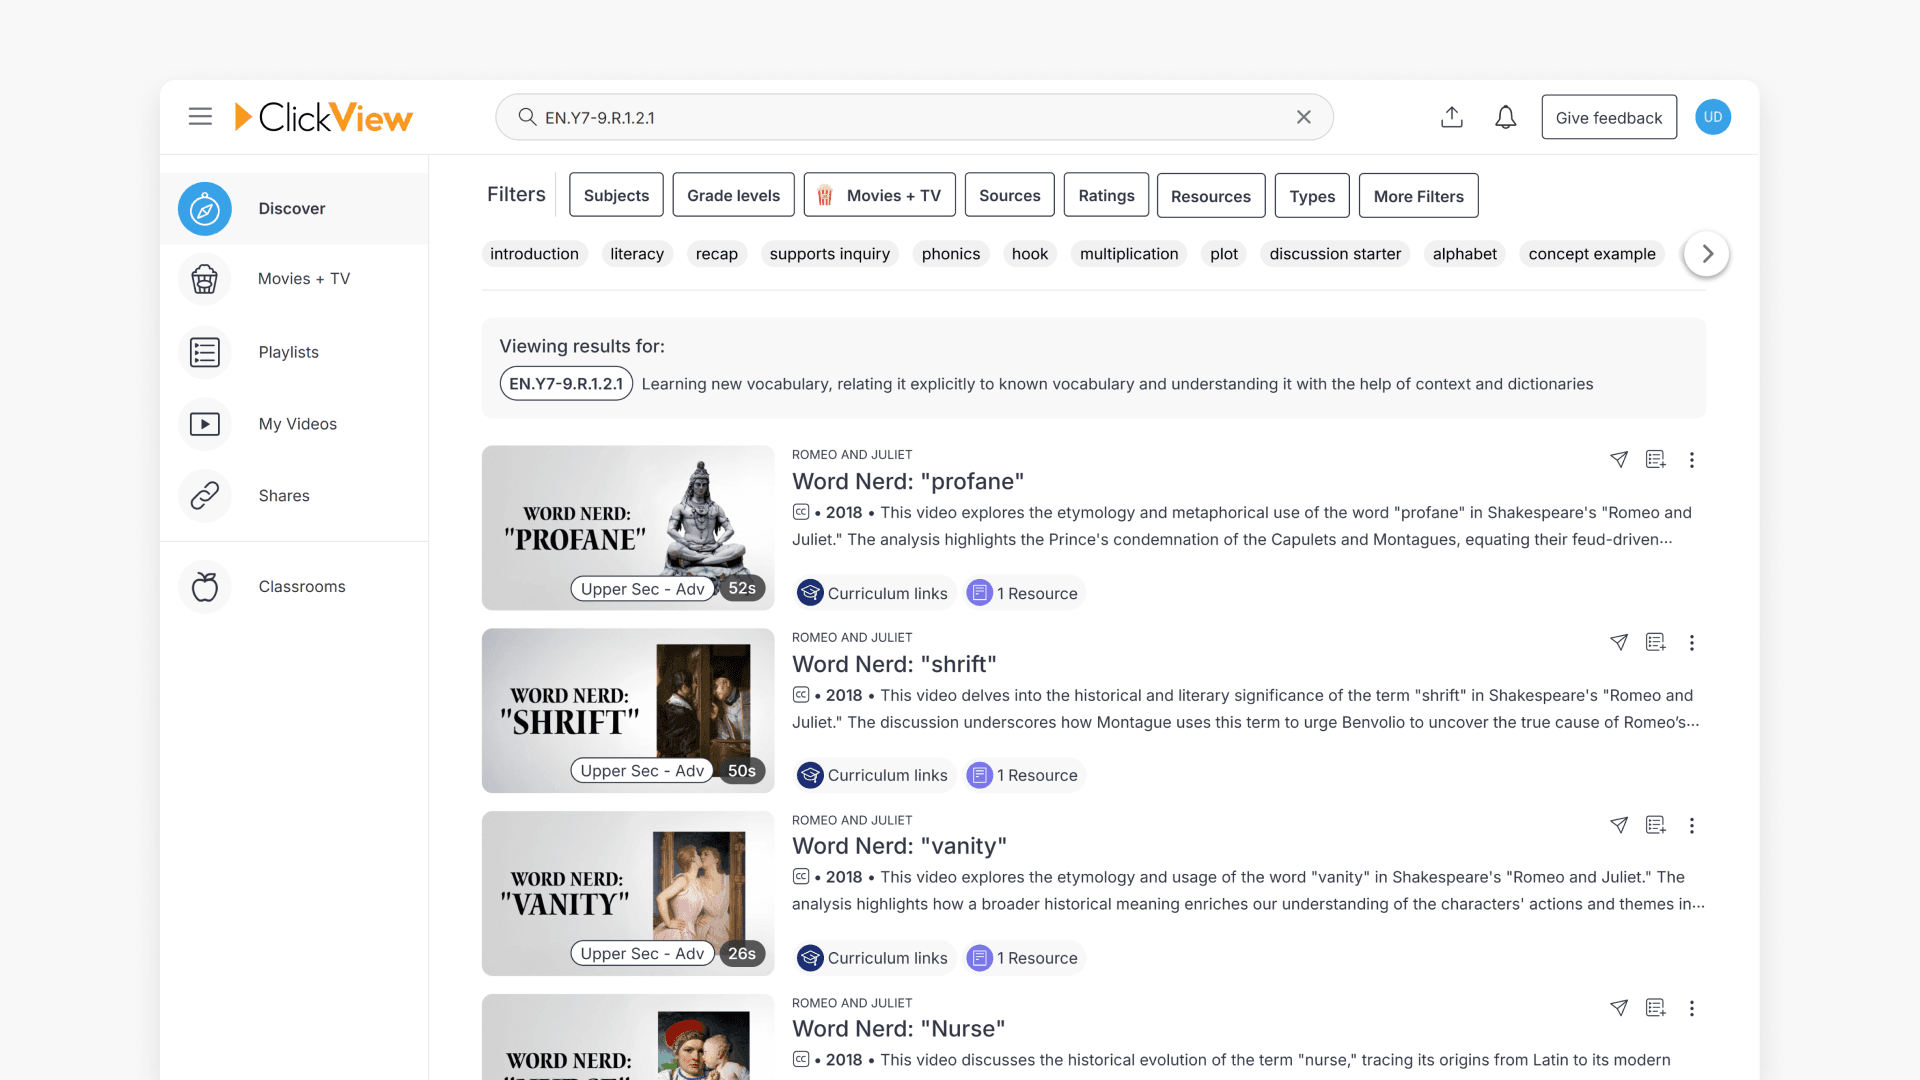1920x1080 pixels.
Task: Click the Shares link icon in sidebar
Action: (204, 496)
